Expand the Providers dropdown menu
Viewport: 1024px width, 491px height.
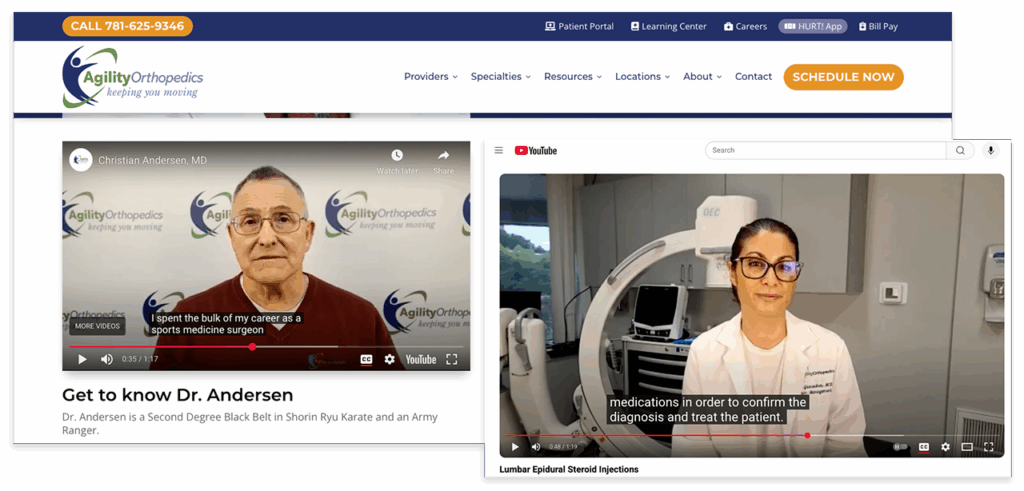tap(430, 77)
